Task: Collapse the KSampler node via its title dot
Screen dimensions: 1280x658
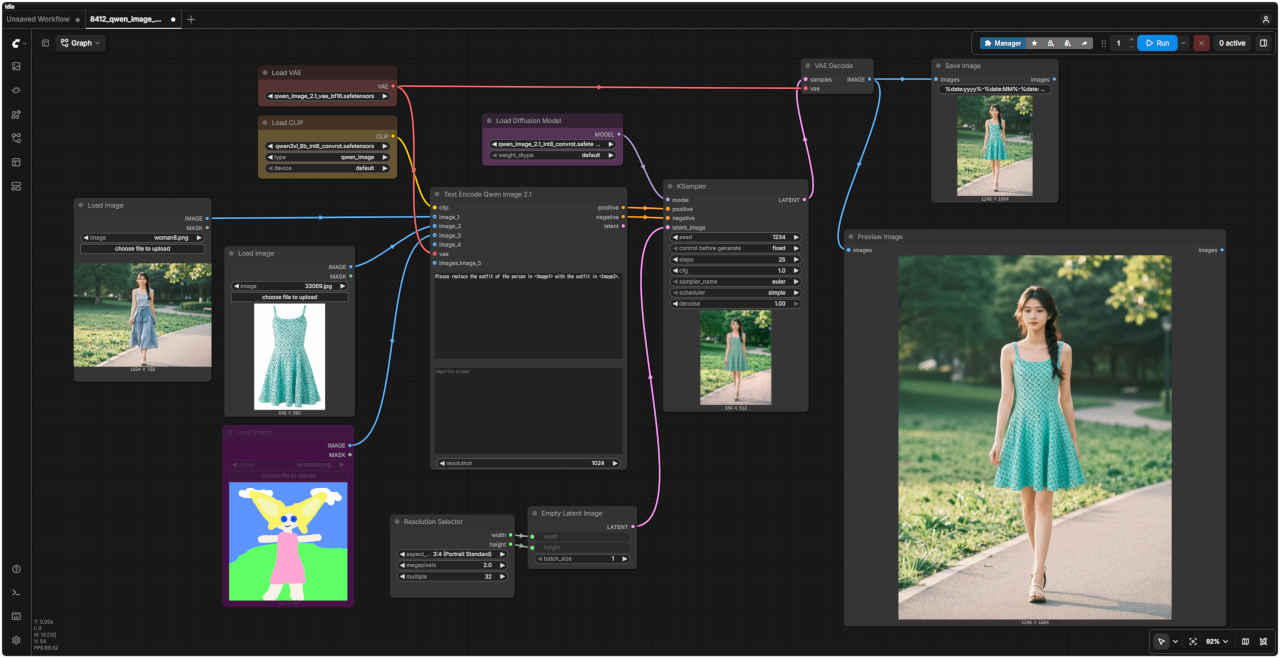Action: pos(670,186)
